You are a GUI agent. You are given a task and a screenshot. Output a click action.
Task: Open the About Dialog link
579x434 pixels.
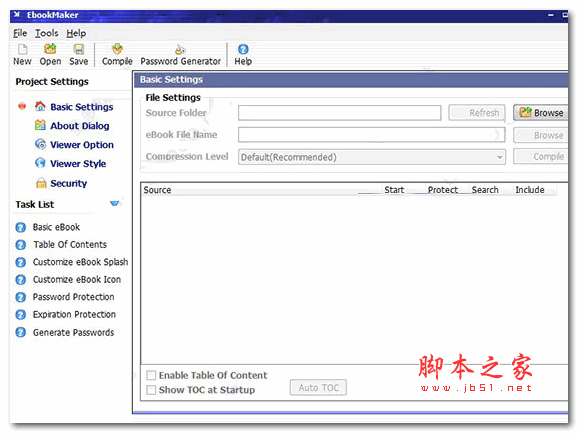tap(80, 126)
